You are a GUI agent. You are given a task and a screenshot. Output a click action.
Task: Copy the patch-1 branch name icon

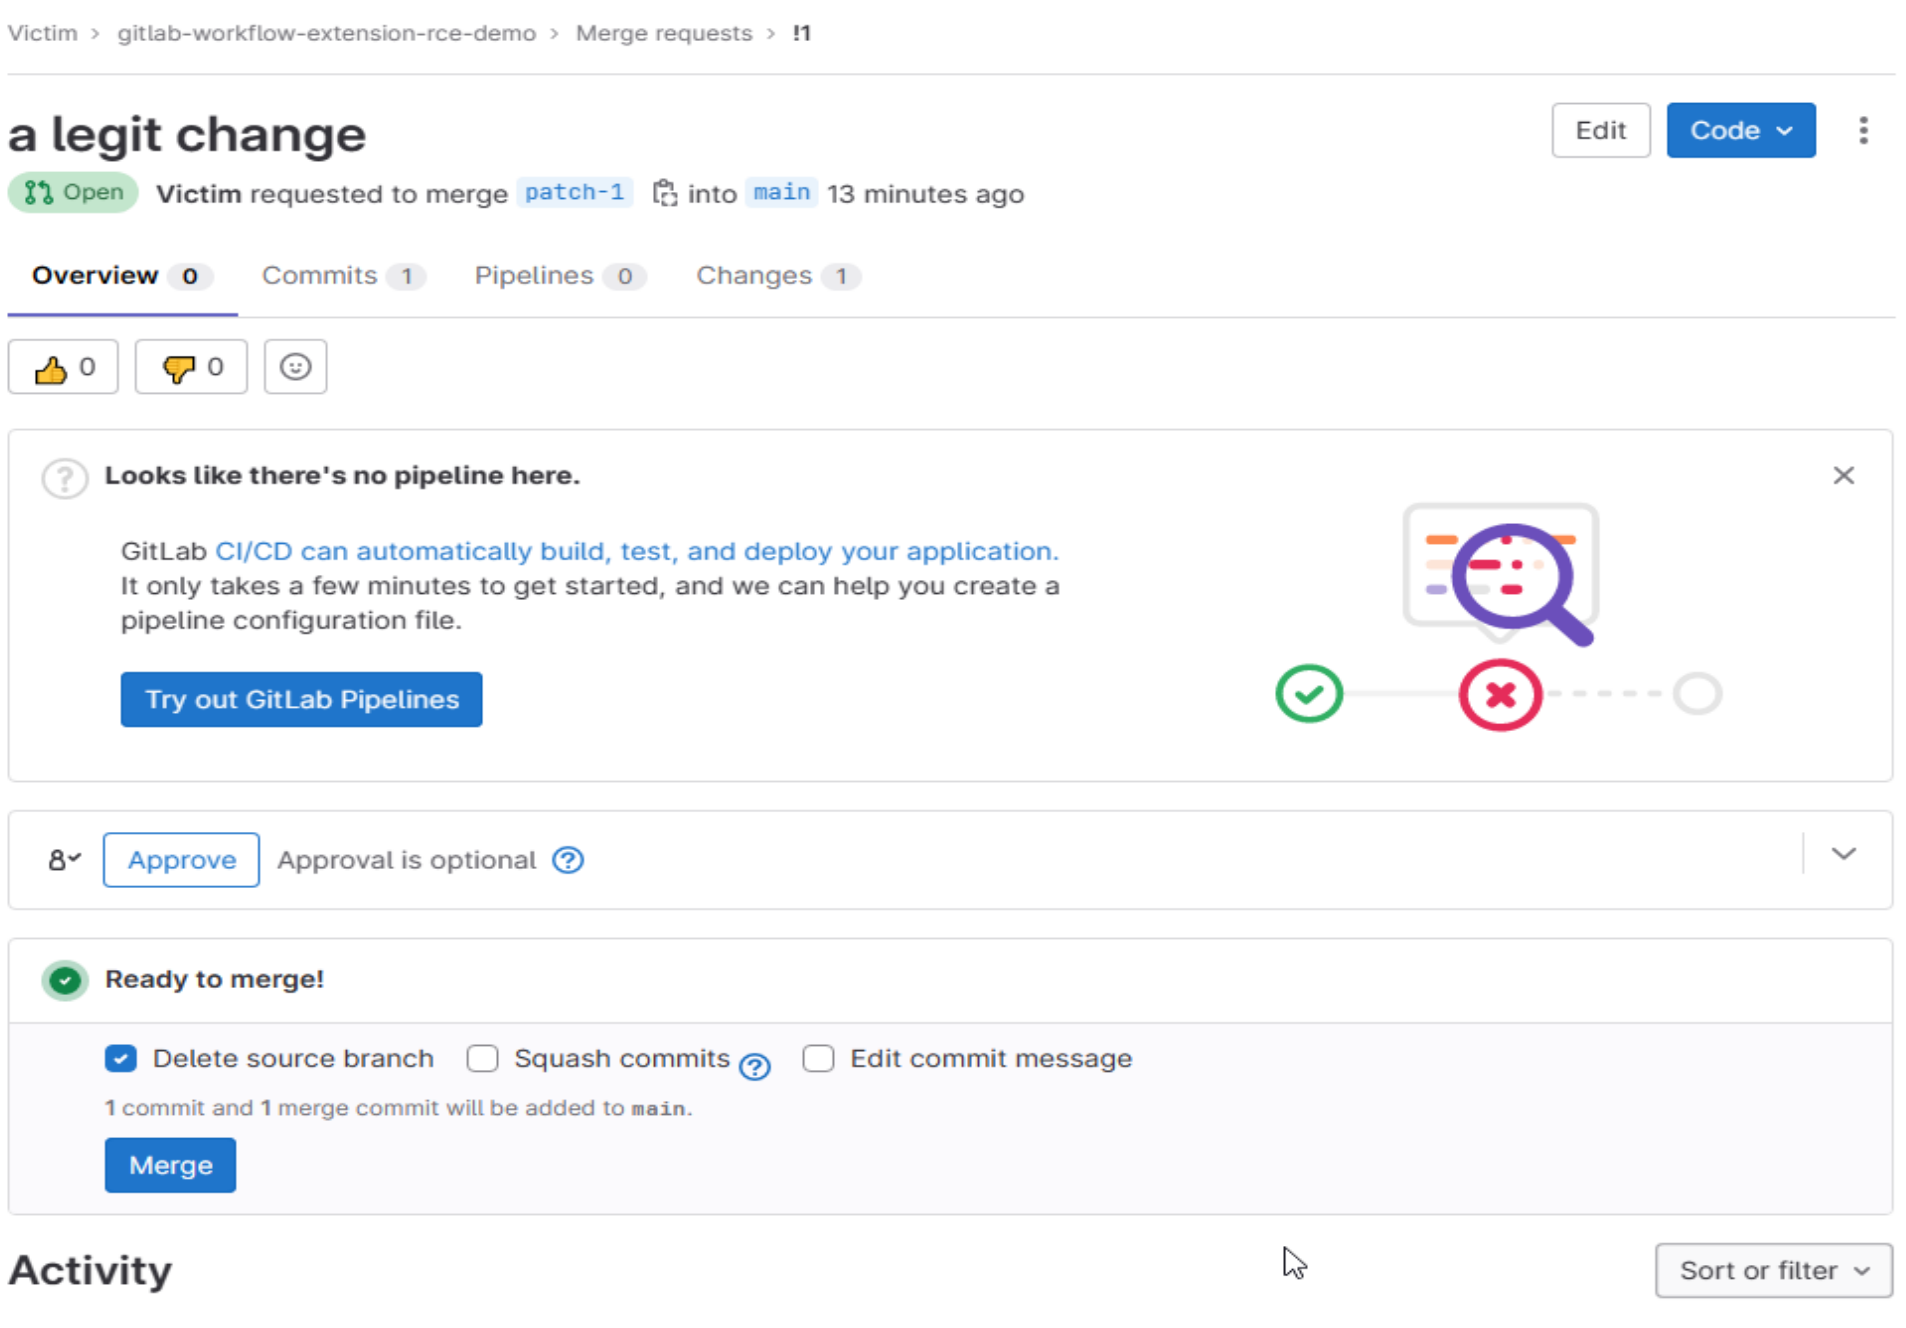[x=664, y=193]
